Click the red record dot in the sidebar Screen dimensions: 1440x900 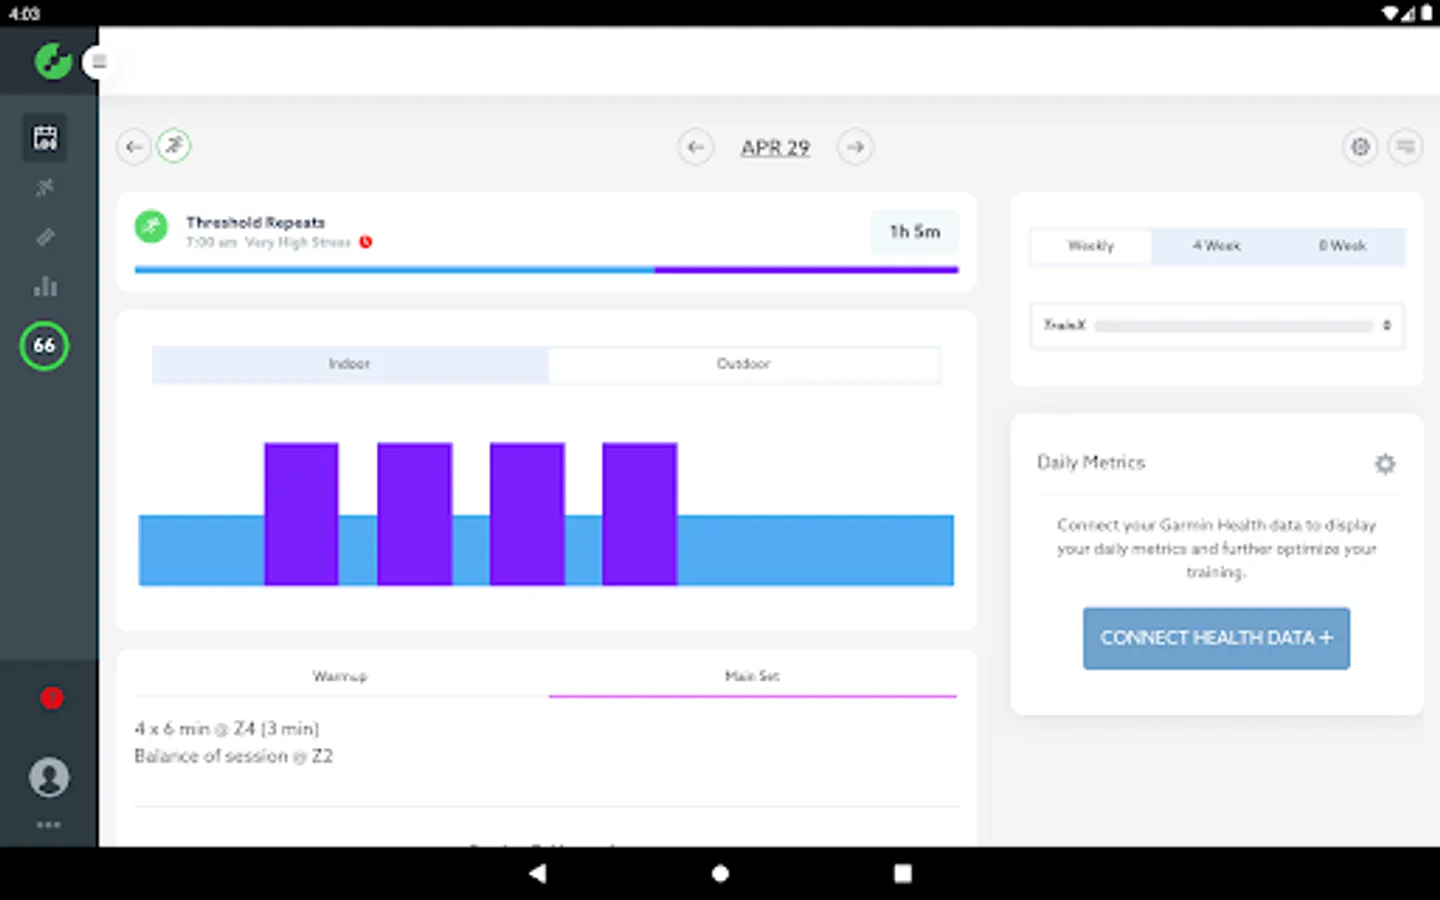pyautogui.click(x=52, y=698)
